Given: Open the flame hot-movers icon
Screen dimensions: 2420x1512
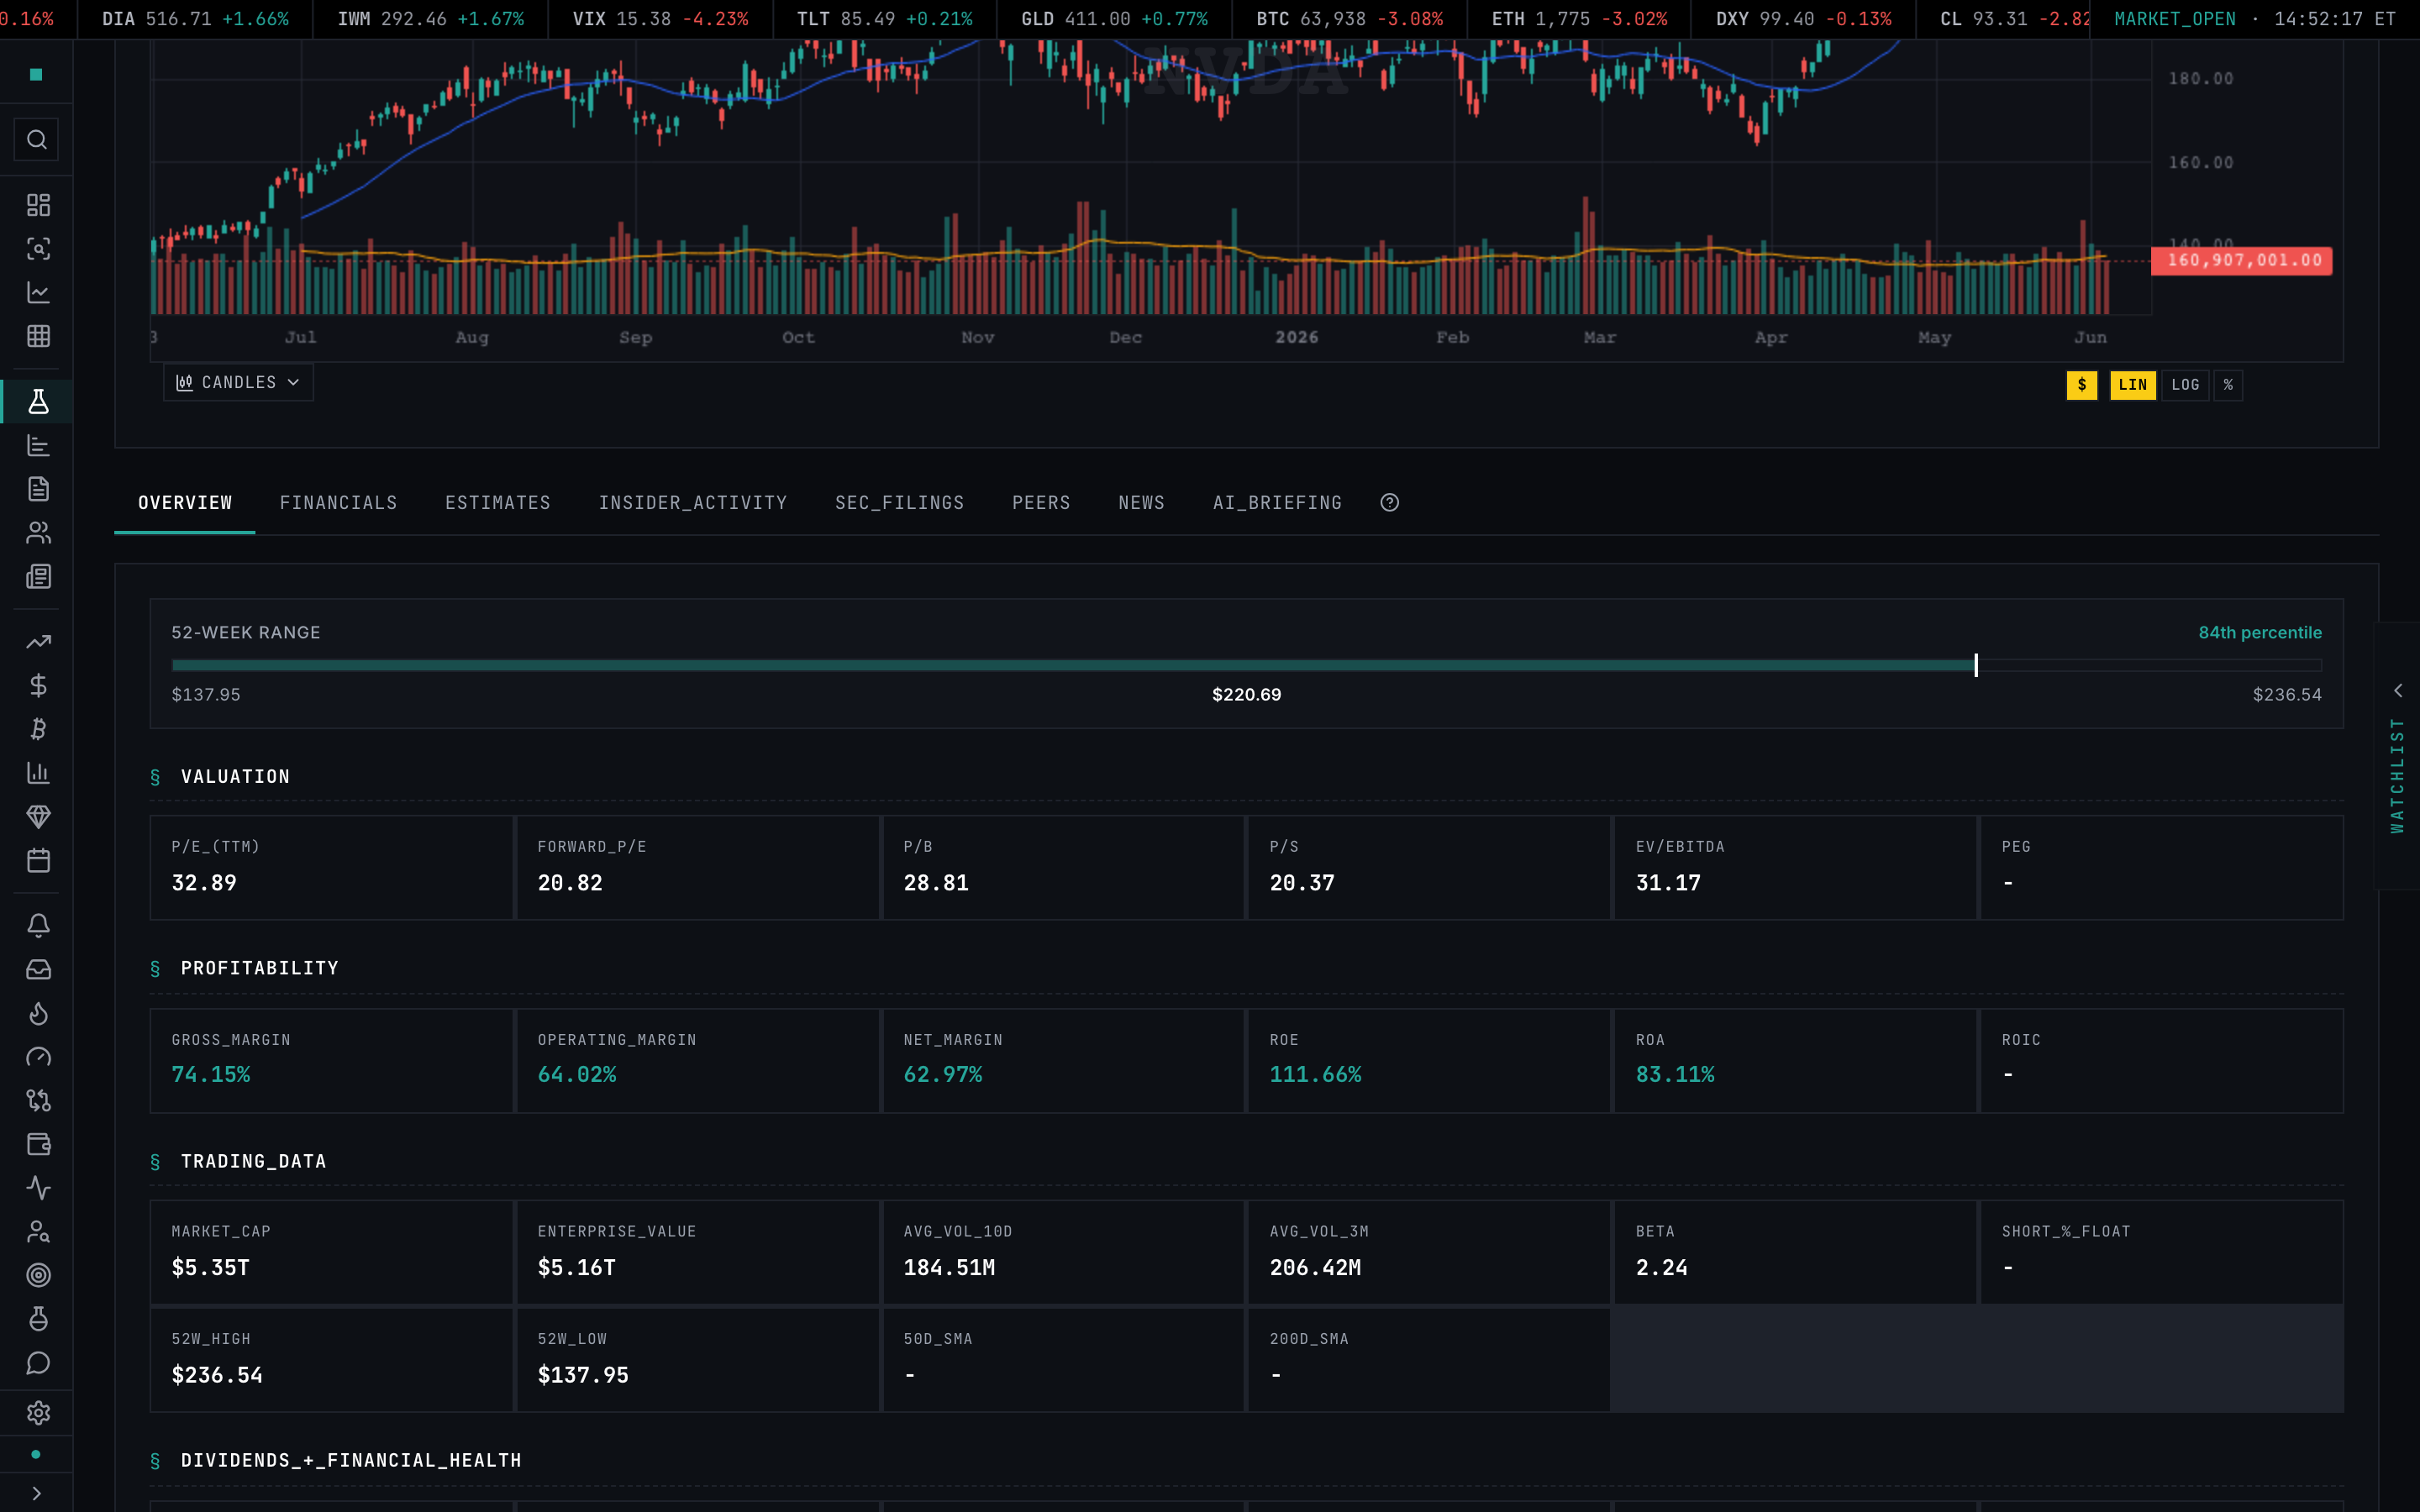Looking at the screenshot, I should (38, 1013).
